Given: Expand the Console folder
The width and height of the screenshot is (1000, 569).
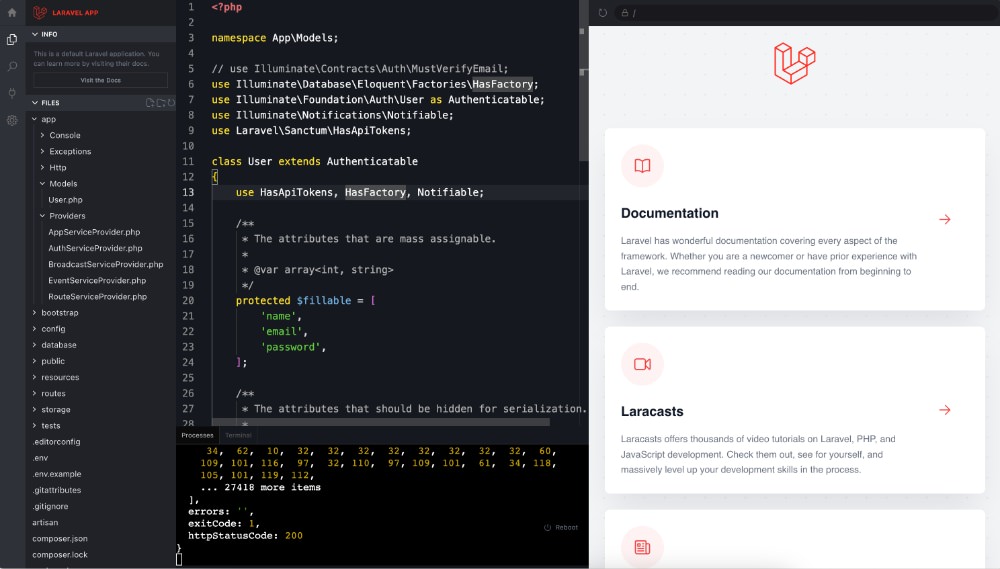Looking at the screenshot, I should (42, 135).
